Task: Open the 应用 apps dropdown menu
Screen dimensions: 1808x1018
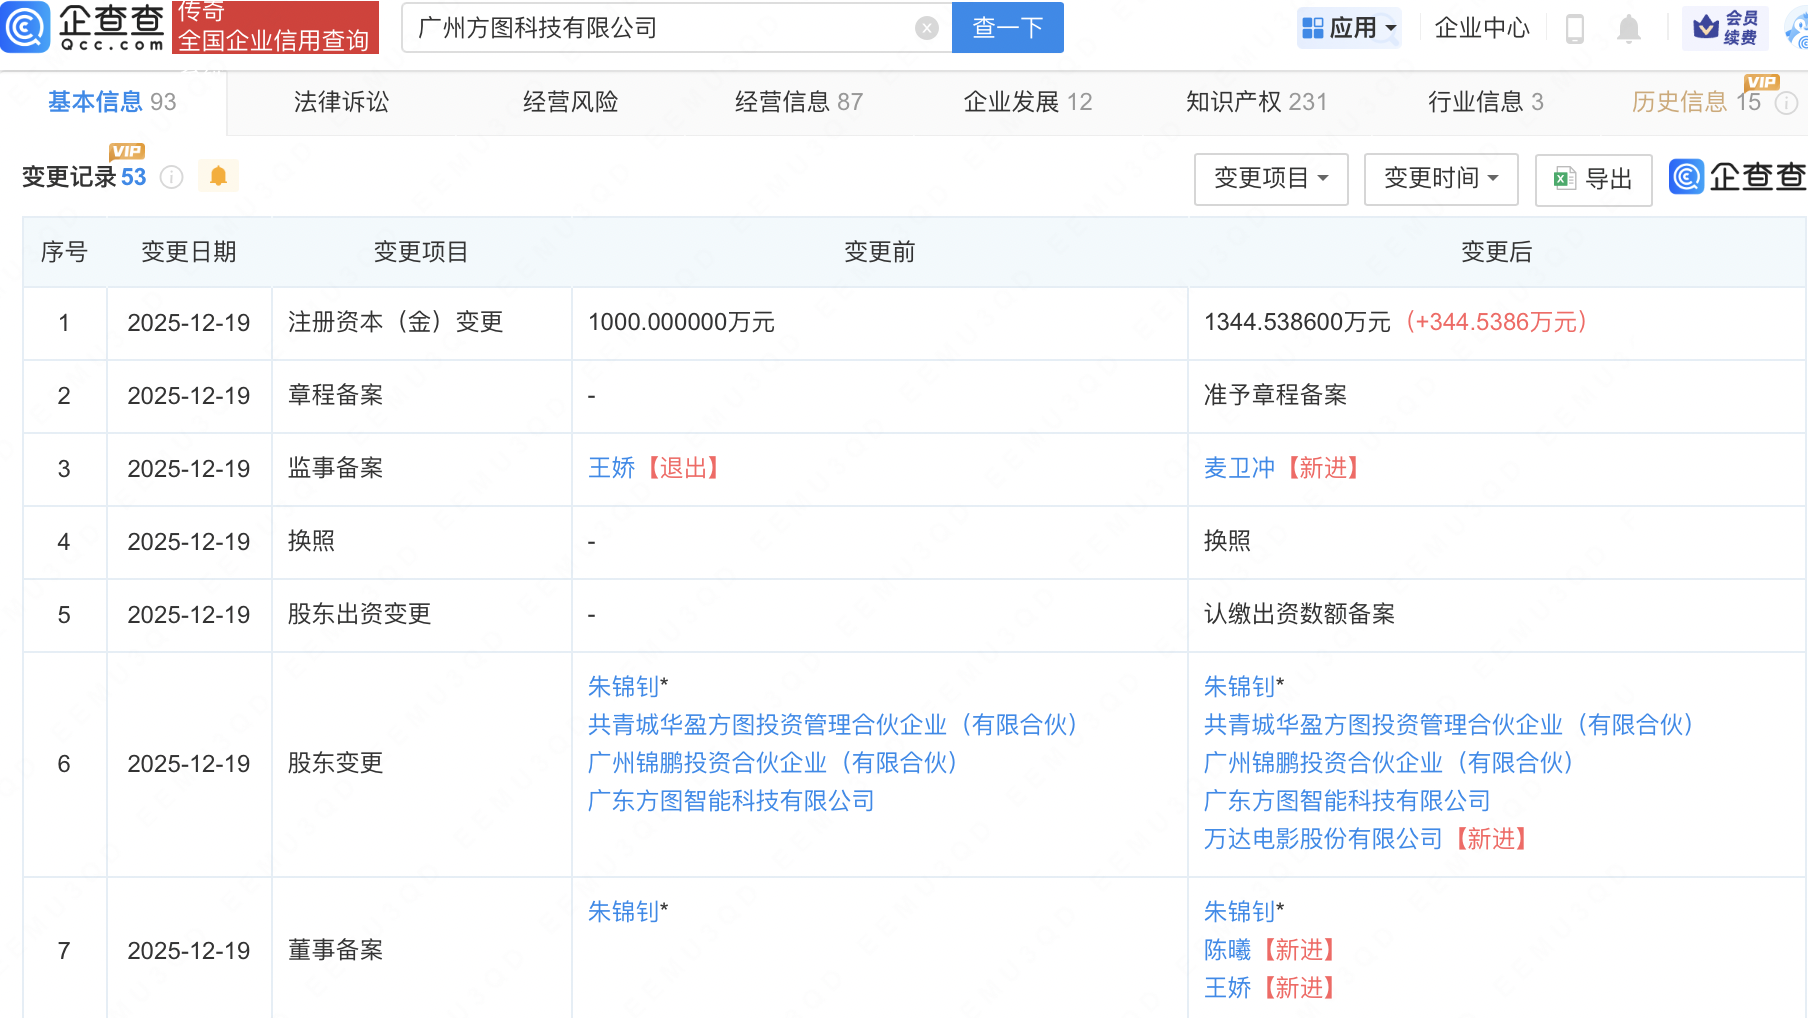Action: pos(1349,28)
